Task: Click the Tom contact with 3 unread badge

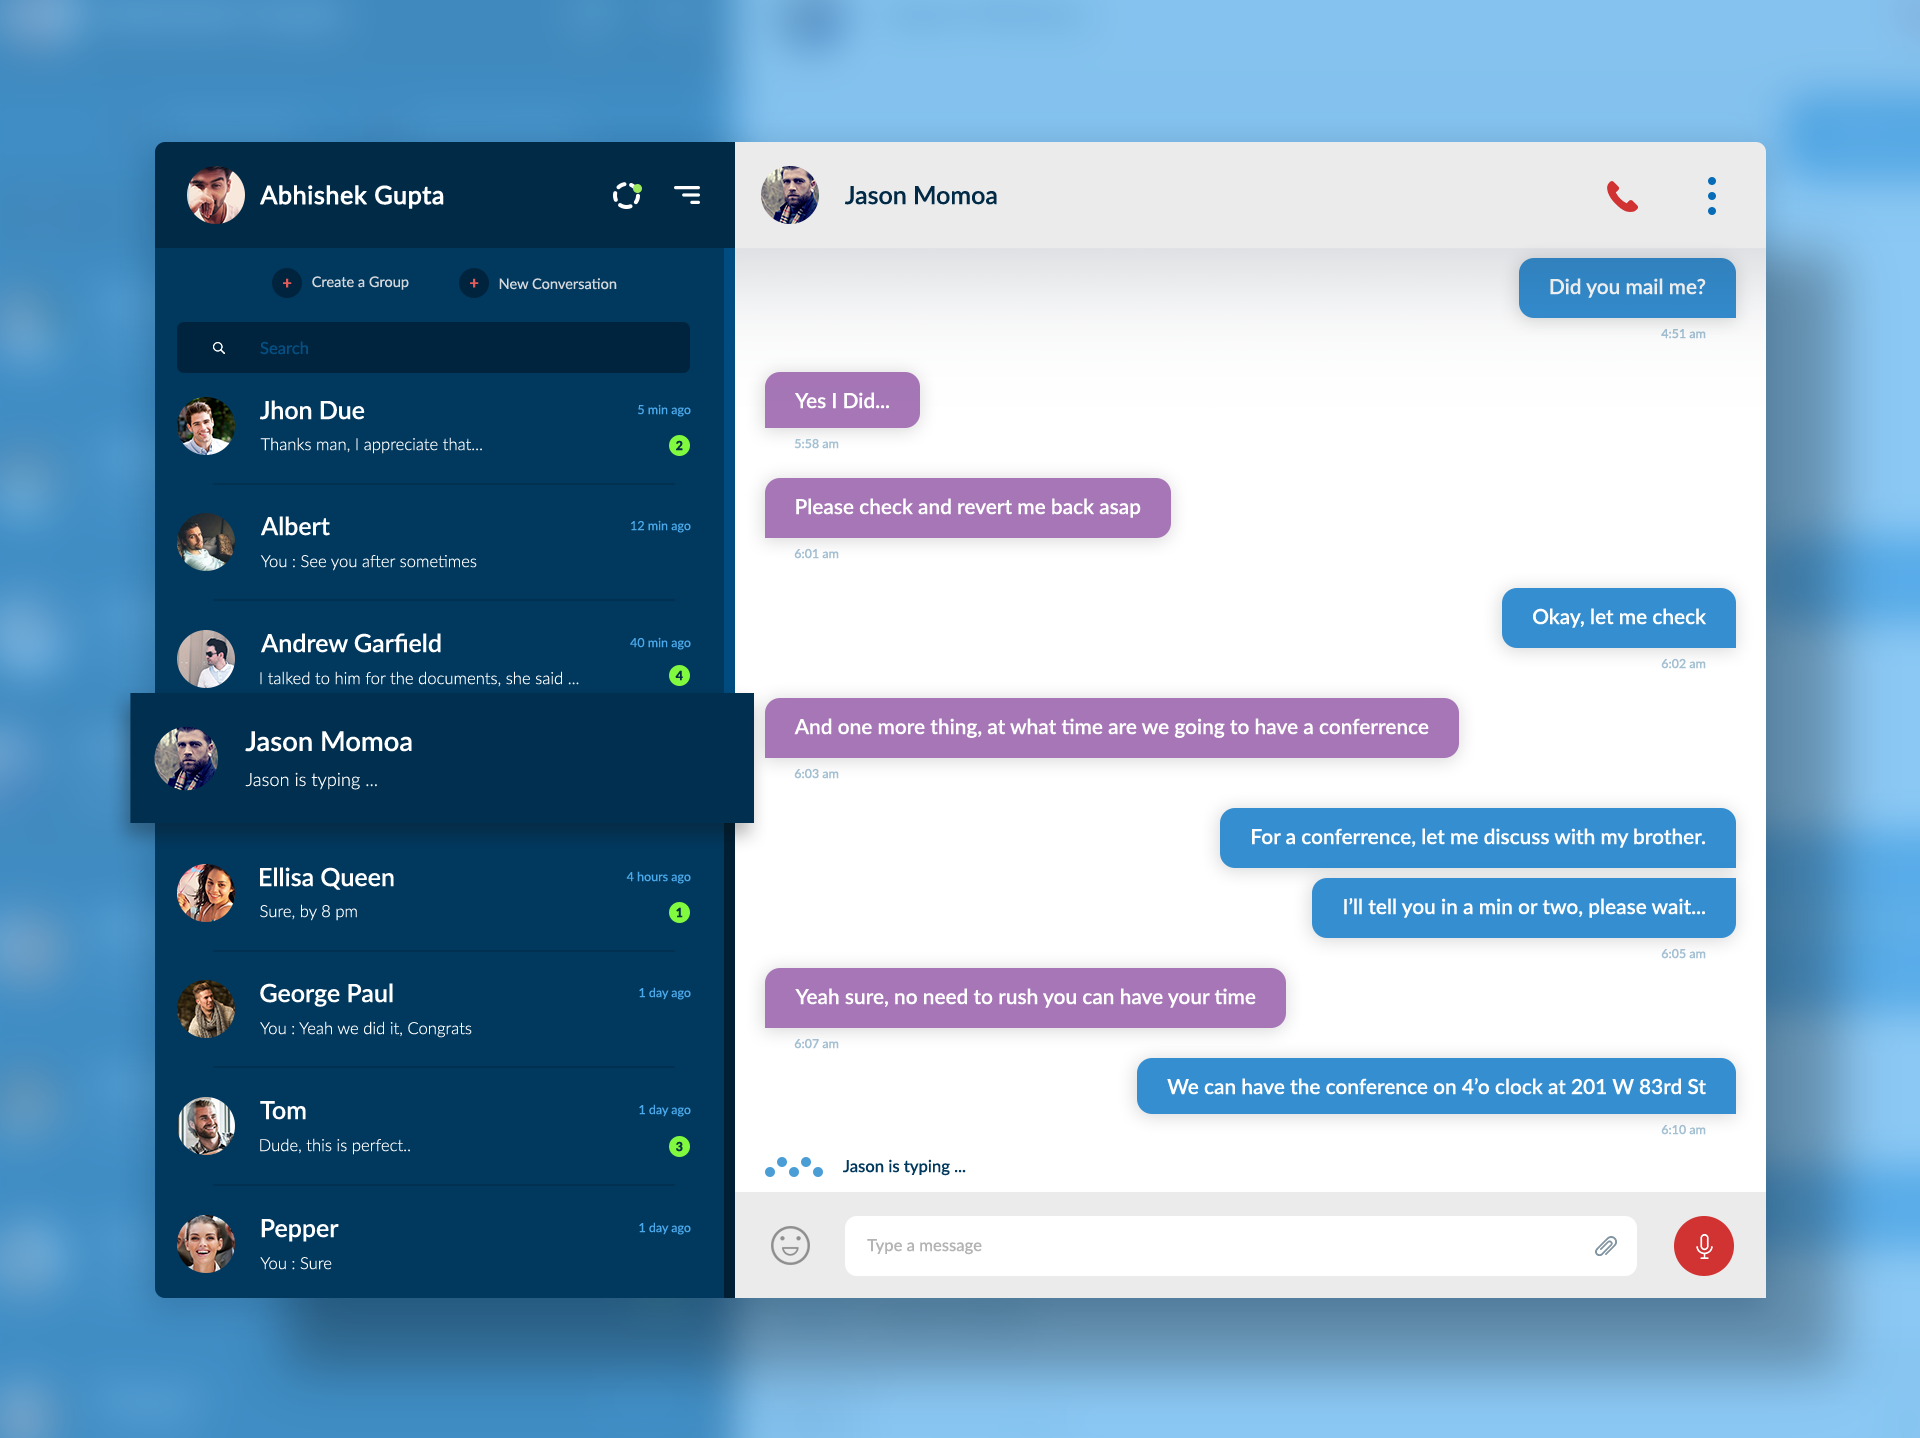Action: tap(438, 1125)
